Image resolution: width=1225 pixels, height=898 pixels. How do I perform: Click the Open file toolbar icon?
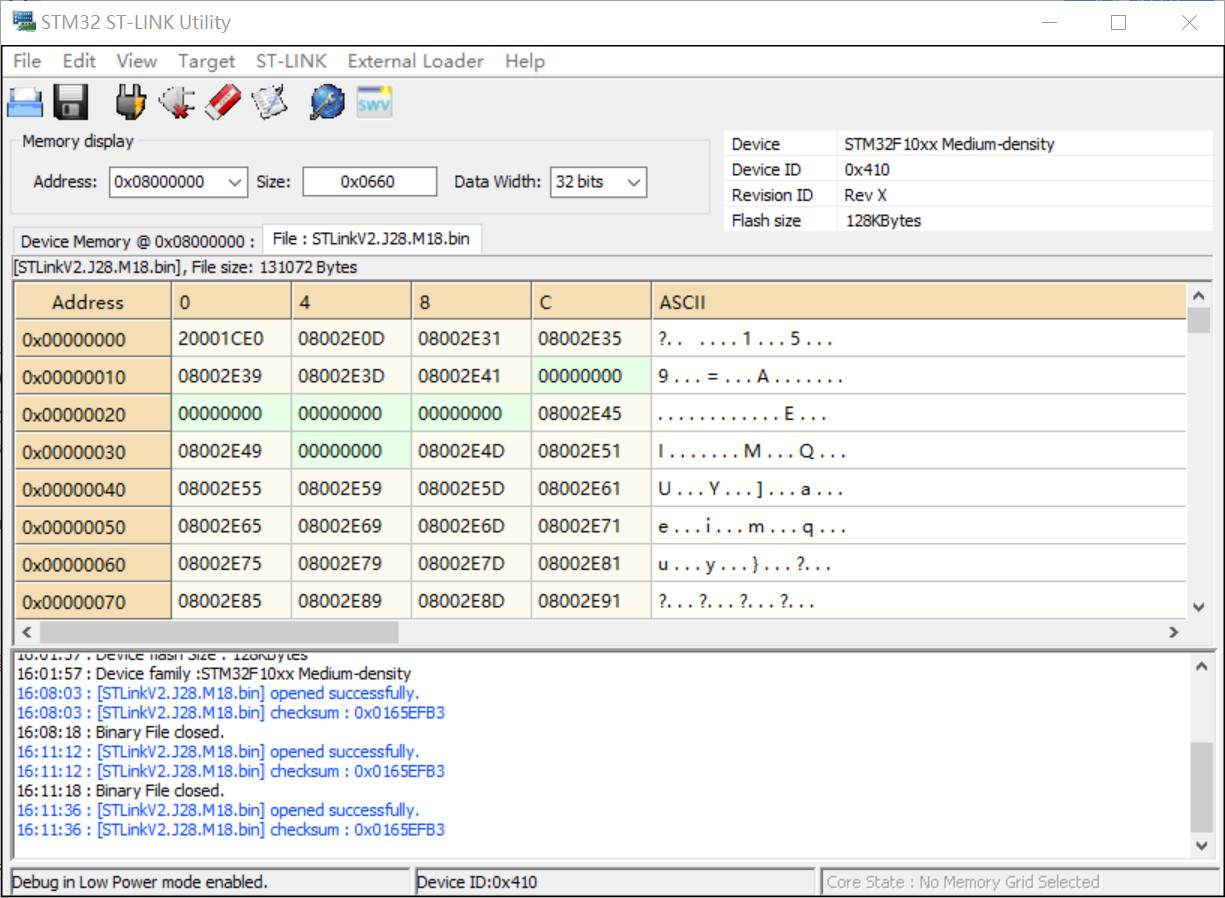pyautogui.click(x=25, y=102)
